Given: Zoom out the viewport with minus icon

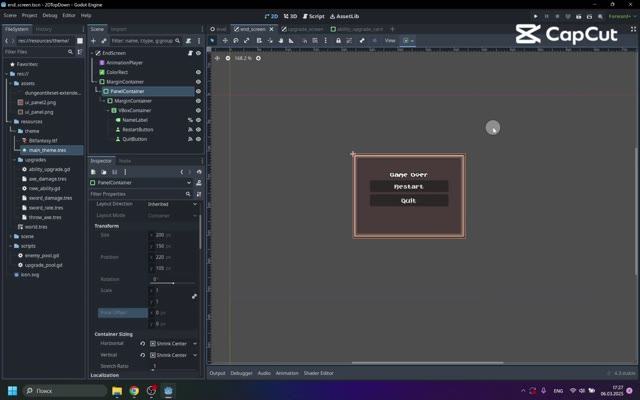Looking at the screenshot, I should point(228,58).
